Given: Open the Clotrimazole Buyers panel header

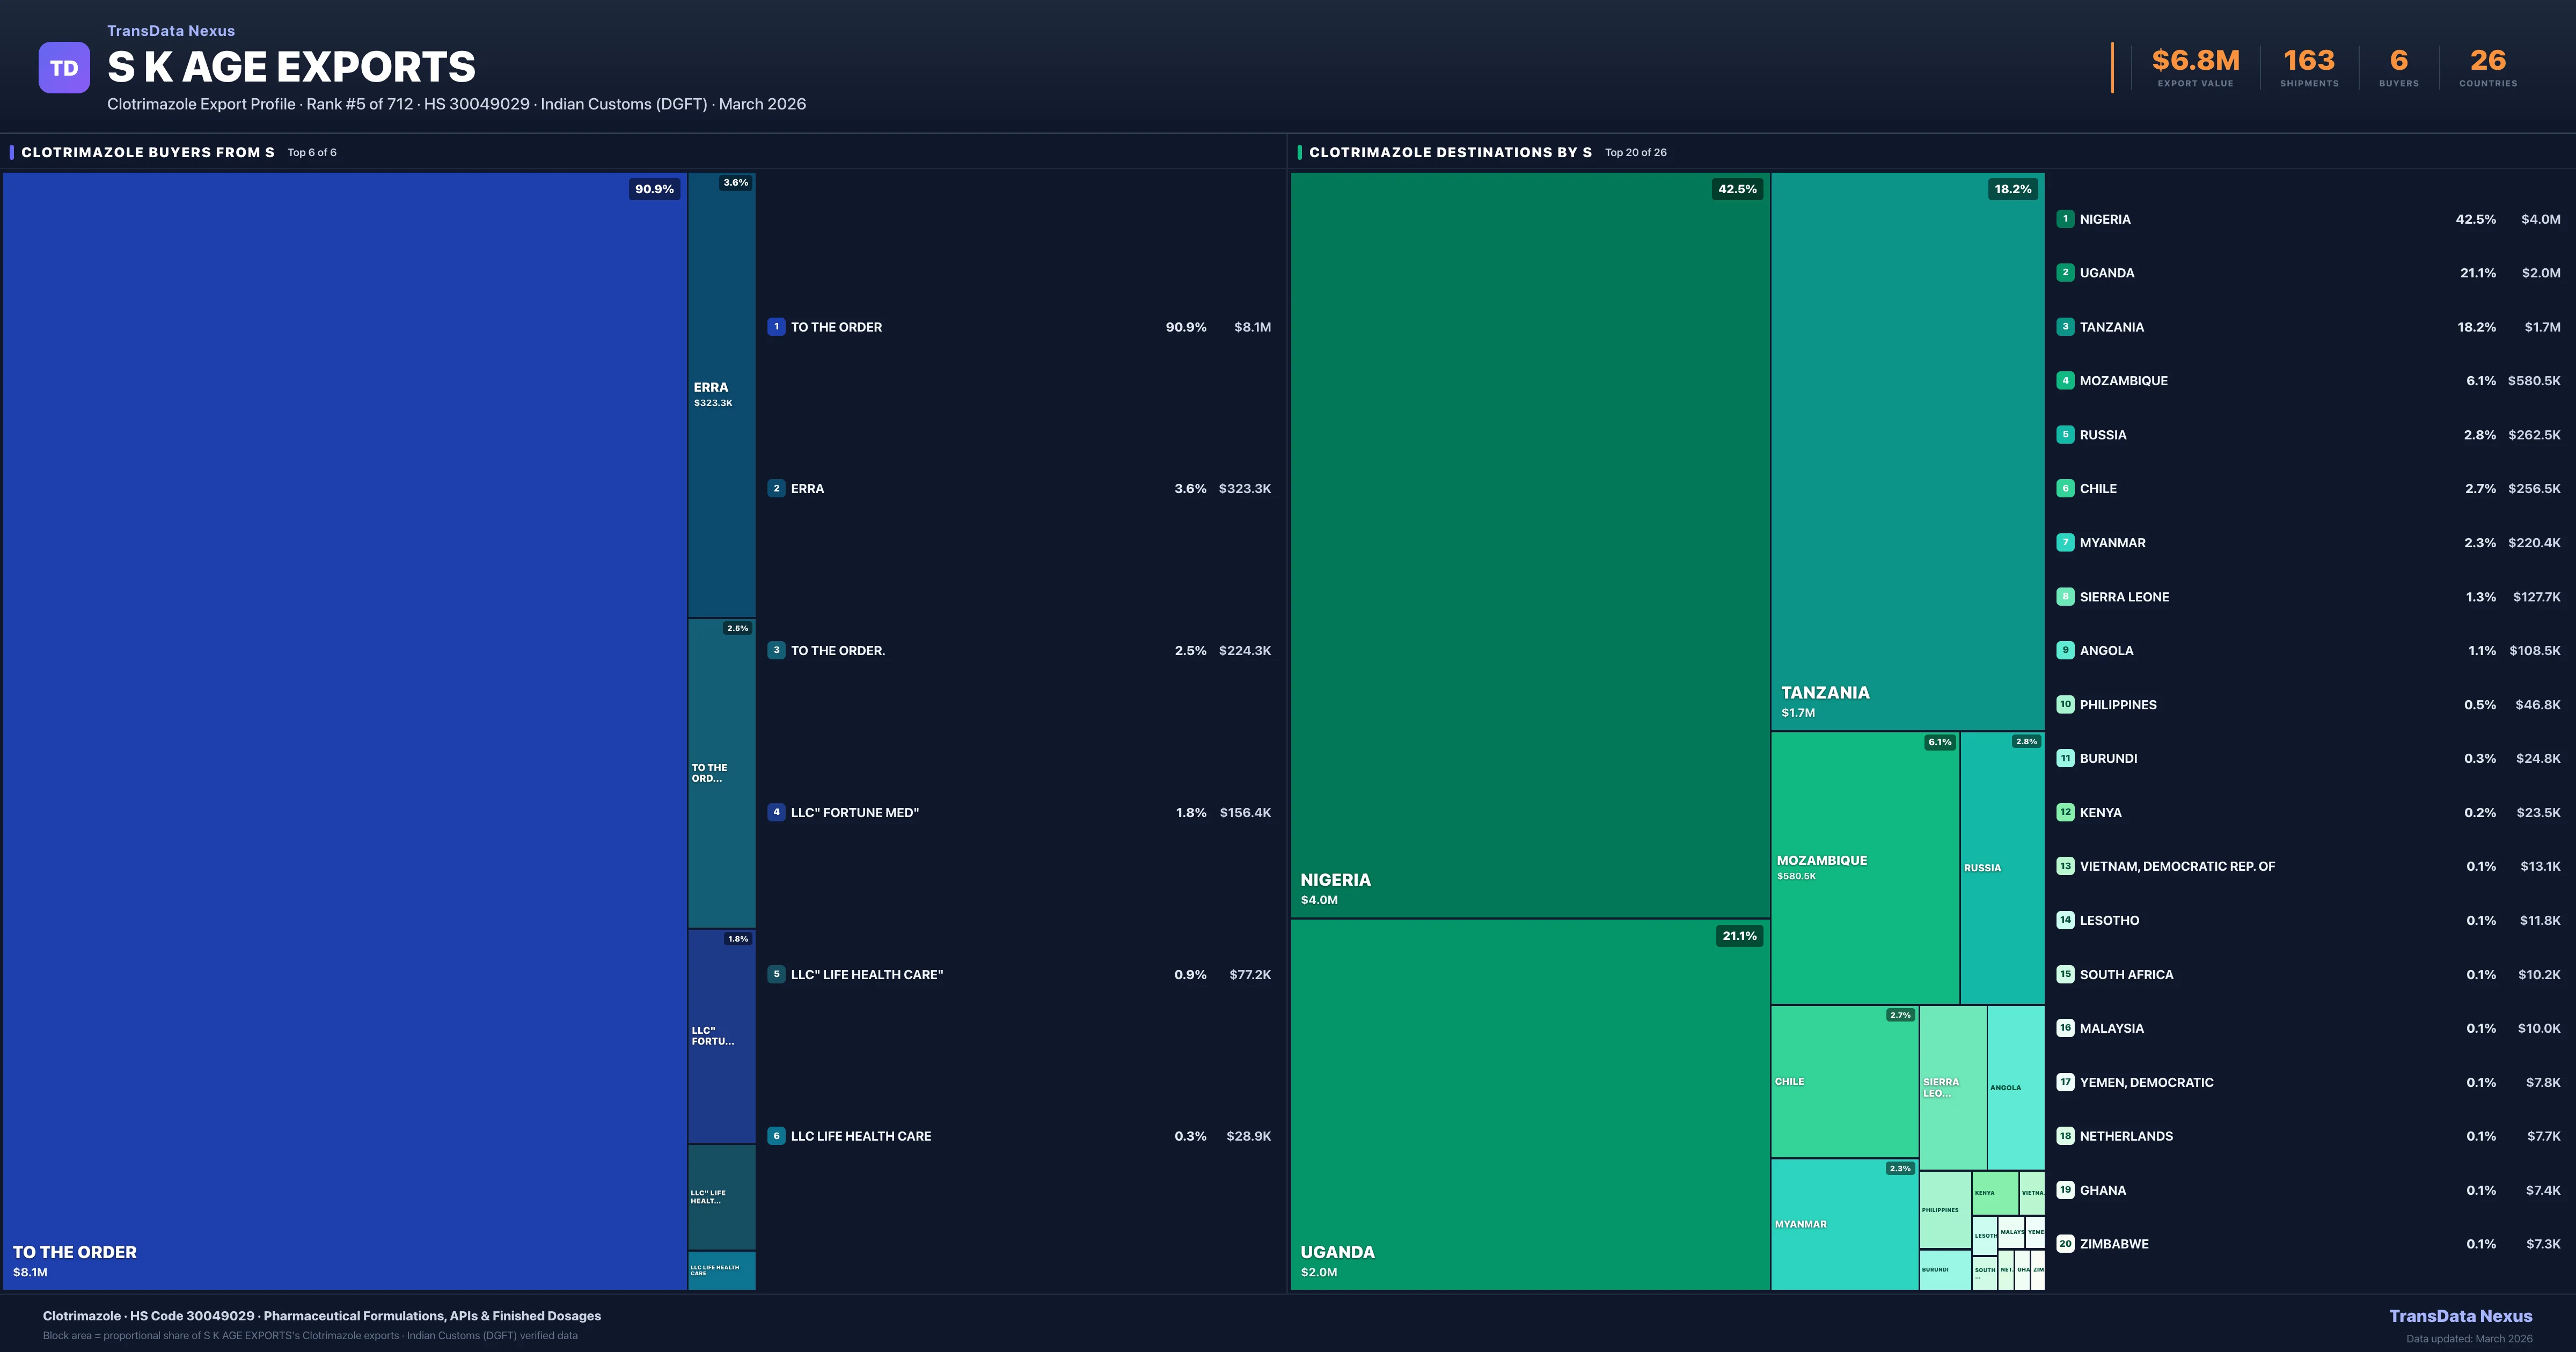Looking at the screenshot, I should click(x=148, y=152).
